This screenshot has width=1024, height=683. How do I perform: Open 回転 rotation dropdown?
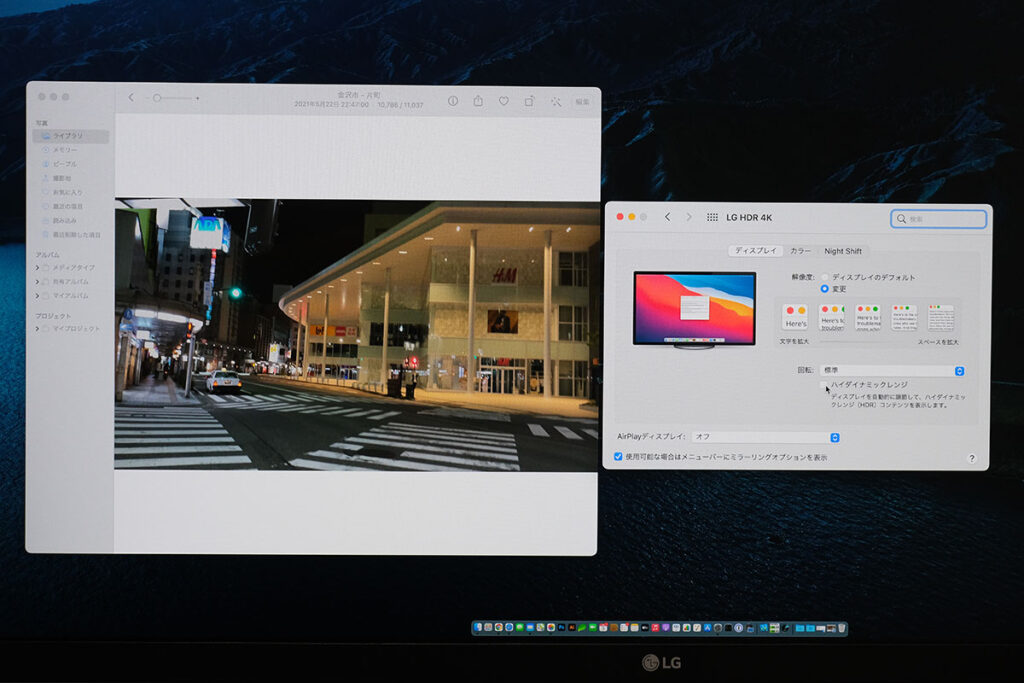click(893, 370)
